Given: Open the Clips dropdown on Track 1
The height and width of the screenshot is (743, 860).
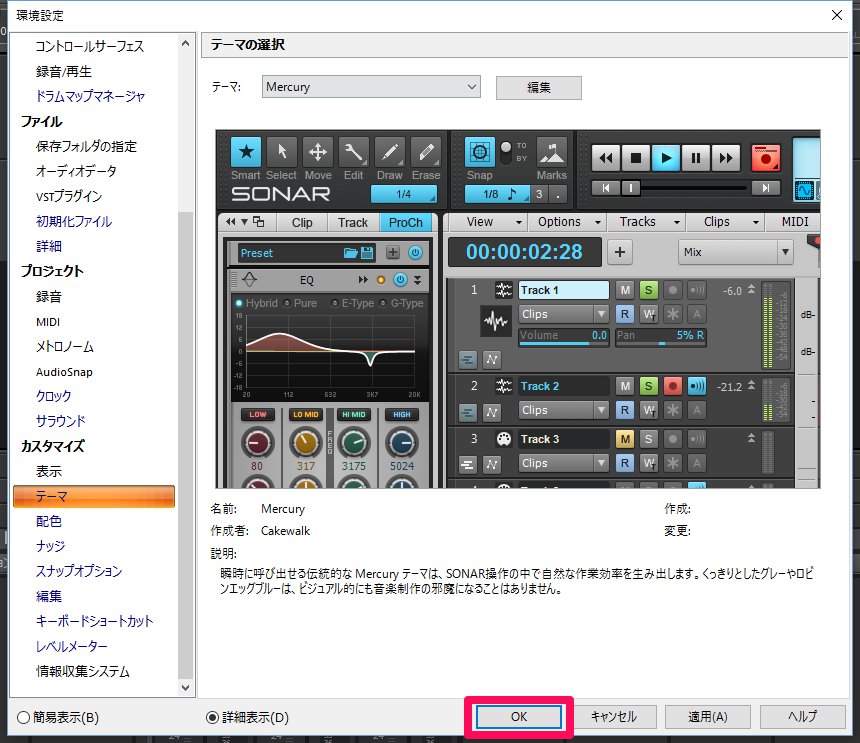Looking at the screenshot, I should click(x=563, y=314).
